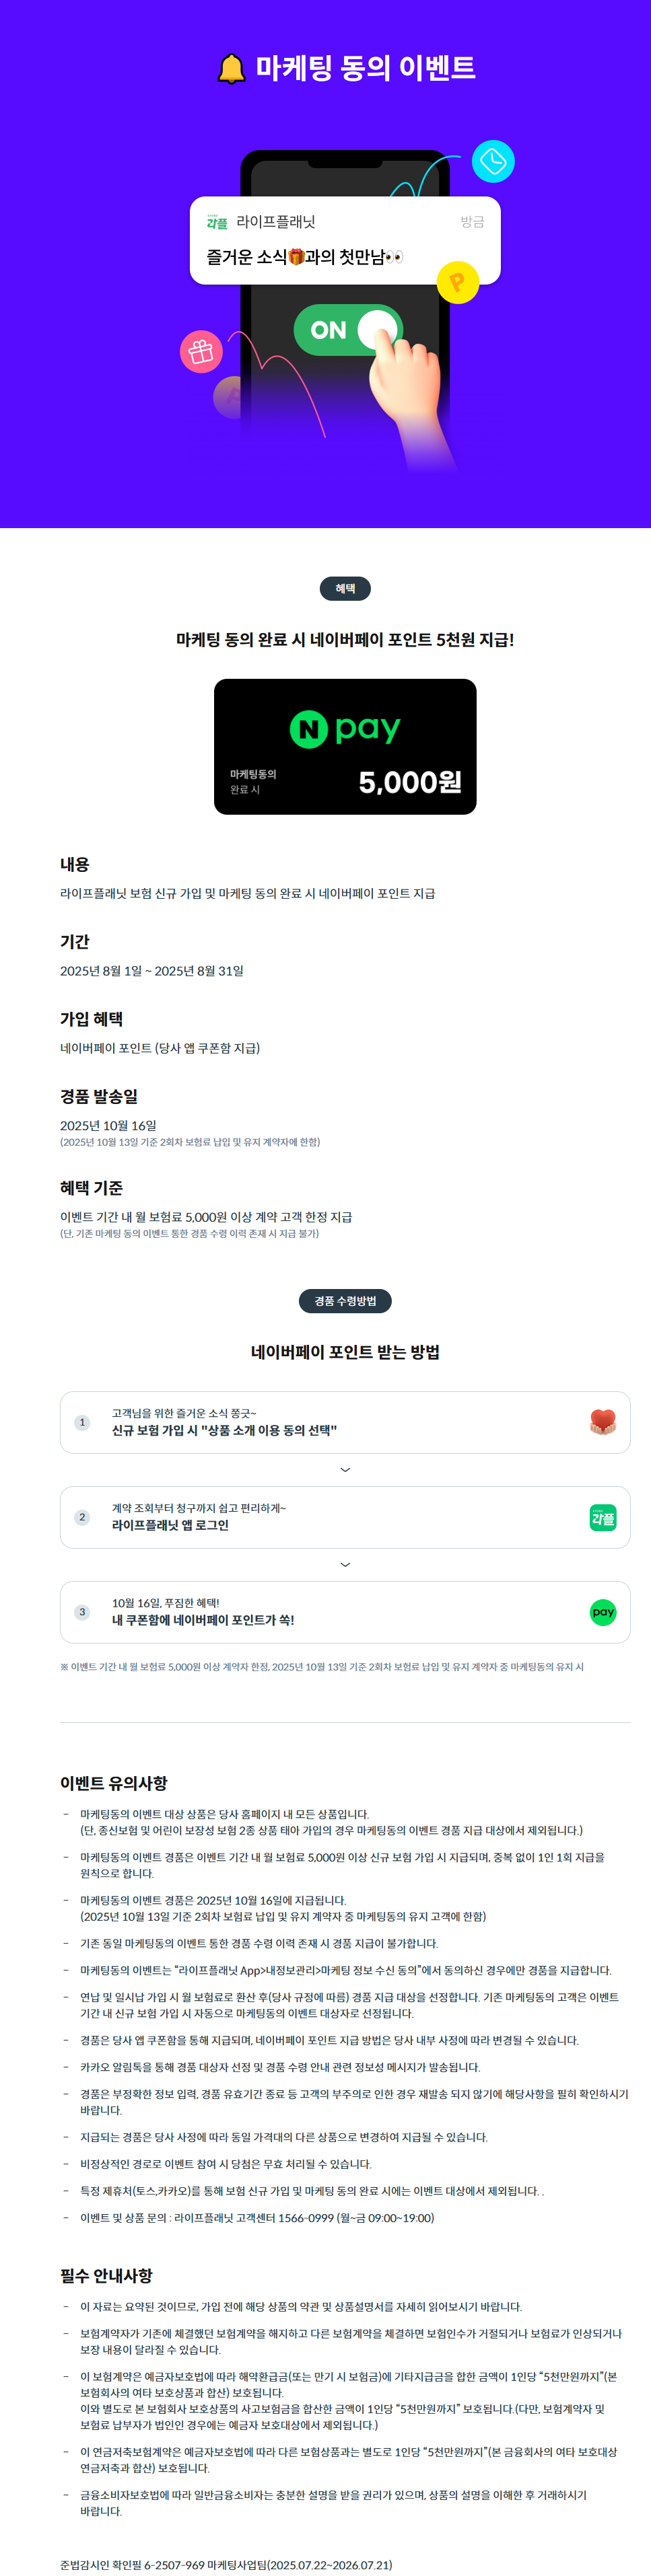Click the chevron below step 2 card
The image size is (651, 2576).
point(345,1564)
